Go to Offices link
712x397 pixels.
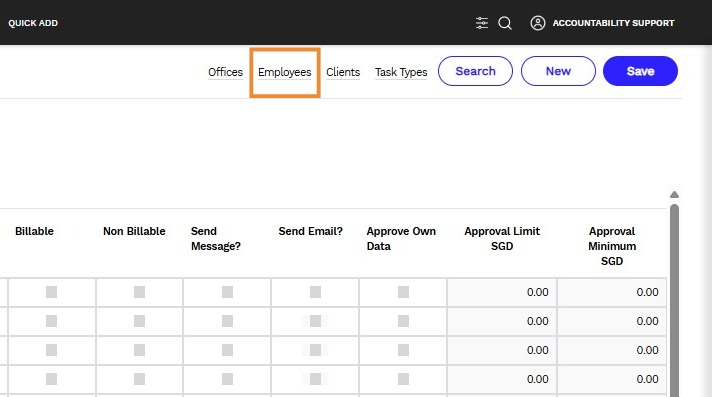pos(225,72)
